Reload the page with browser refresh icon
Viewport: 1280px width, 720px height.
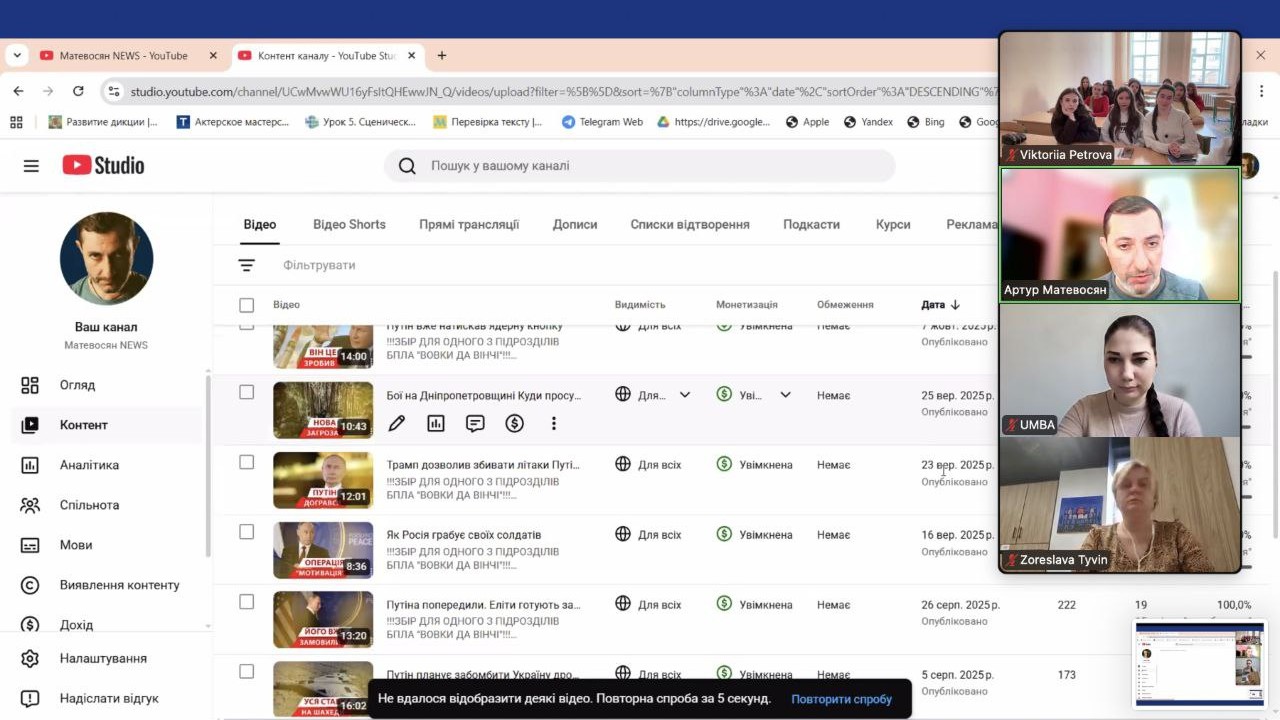(78, 91)
